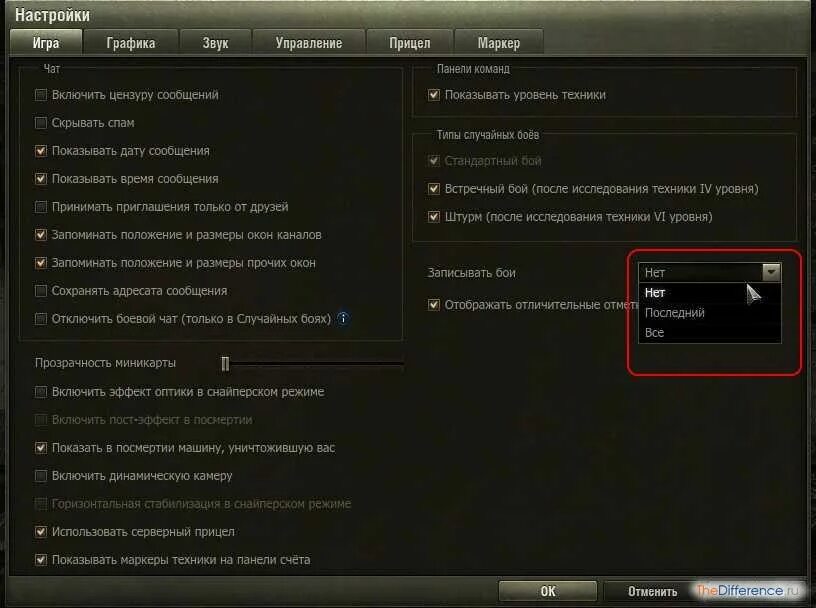Select Последний in the record battles list
The height and width of the screenshot is (608, 816).
click(x=710, y=313)
